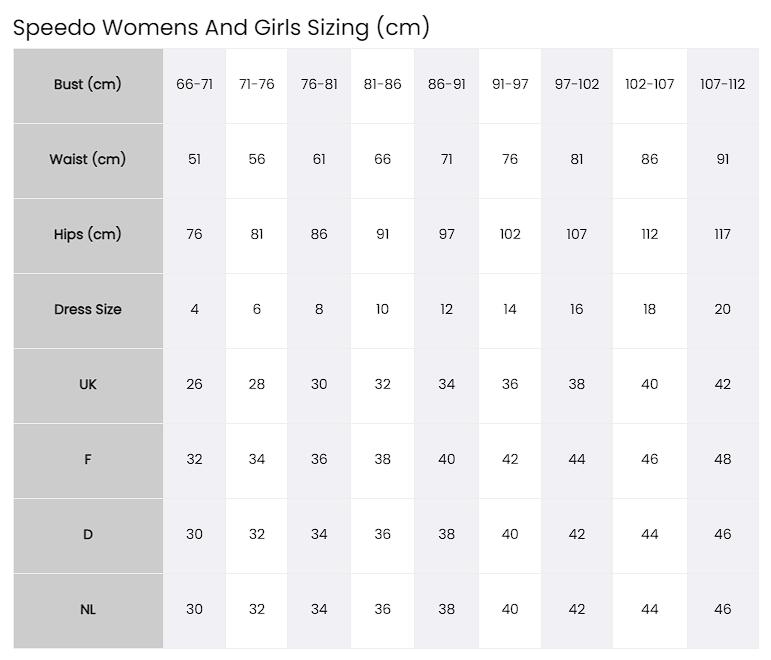
Task: Click the UK row header cell
Action: click(88, 386)
